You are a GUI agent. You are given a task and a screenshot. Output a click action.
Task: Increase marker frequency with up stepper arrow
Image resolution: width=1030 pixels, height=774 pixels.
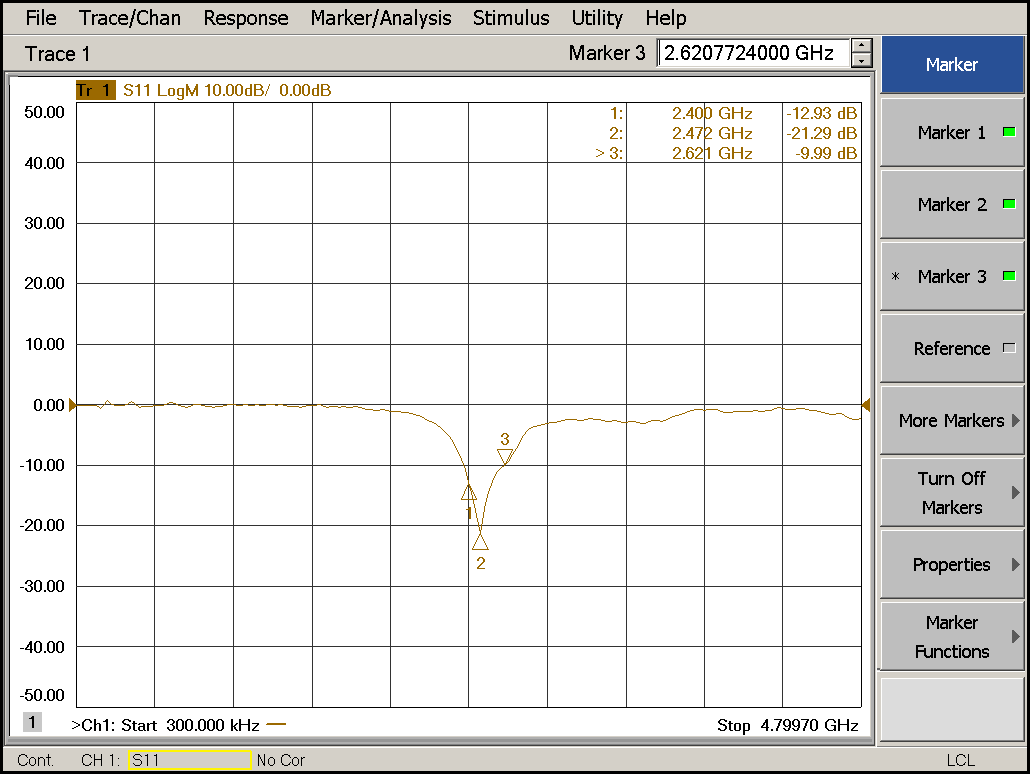(x=861, y=46)
